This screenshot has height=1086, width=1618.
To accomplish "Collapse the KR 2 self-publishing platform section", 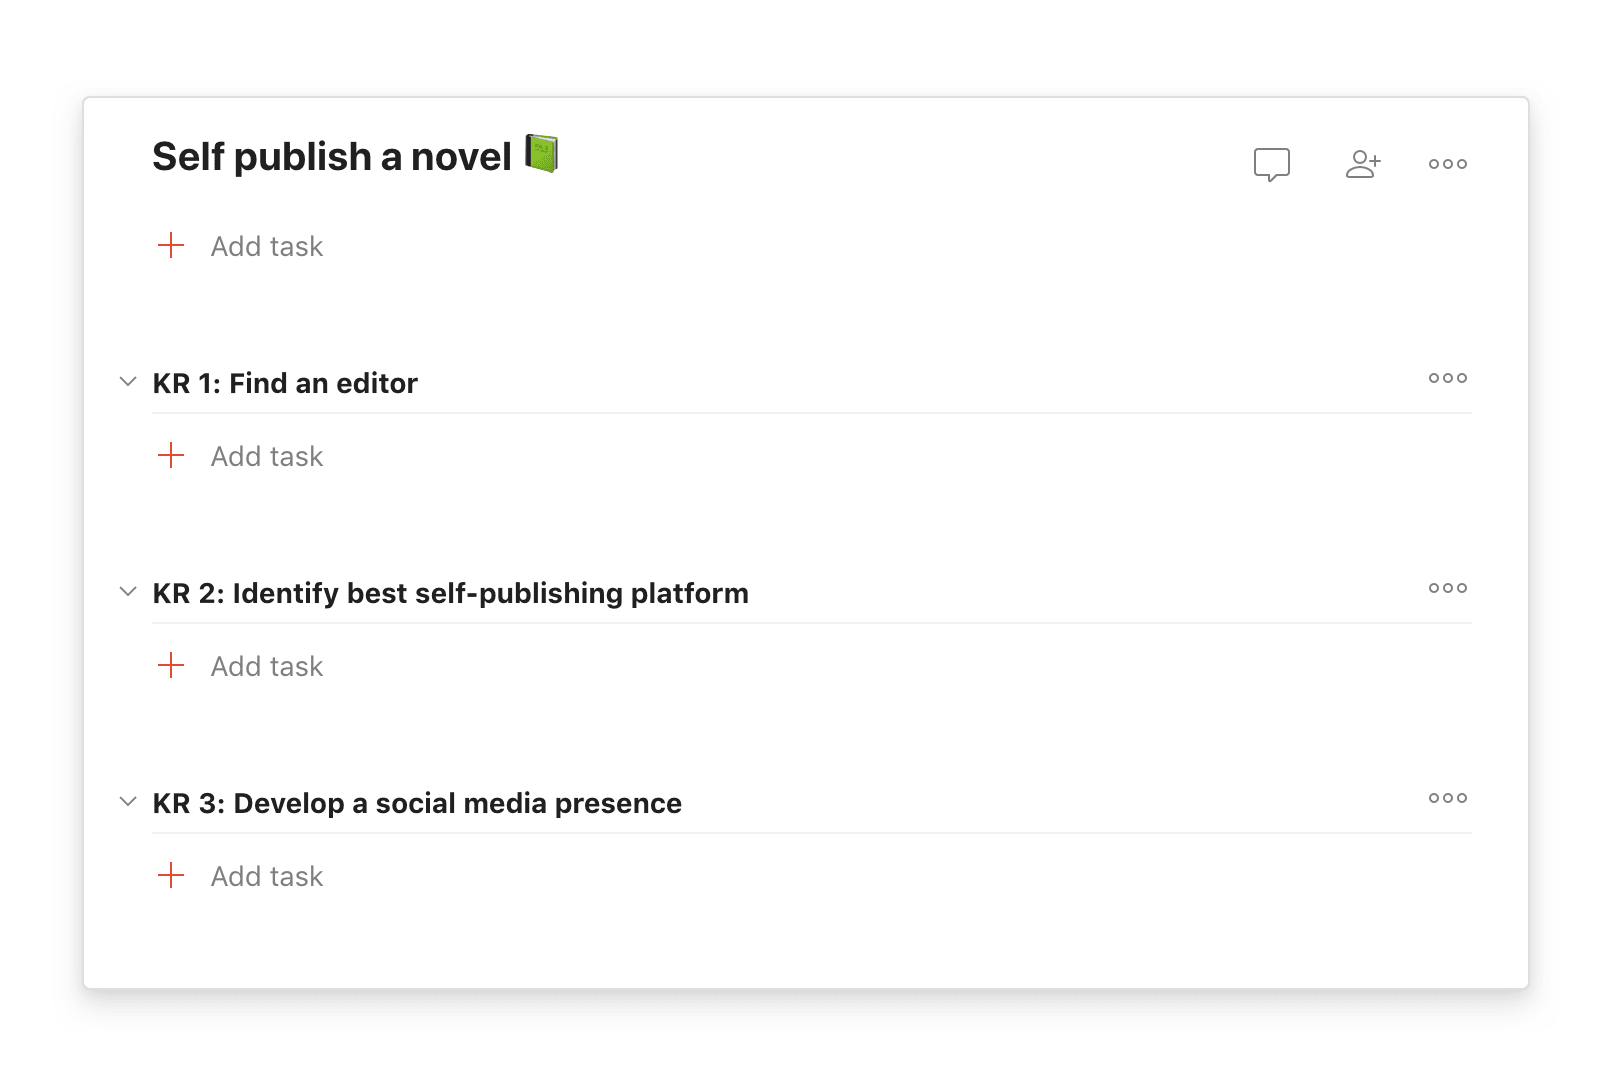I will tap(127, 590).
